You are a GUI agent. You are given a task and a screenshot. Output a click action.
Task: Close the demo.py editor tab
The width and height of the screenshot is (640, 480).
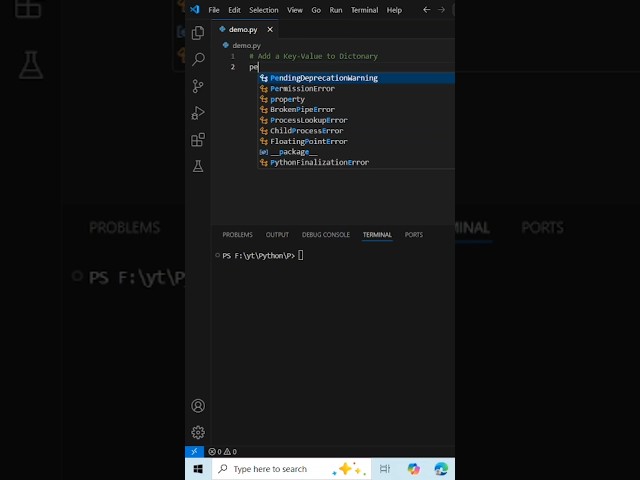tap(270, 29)
